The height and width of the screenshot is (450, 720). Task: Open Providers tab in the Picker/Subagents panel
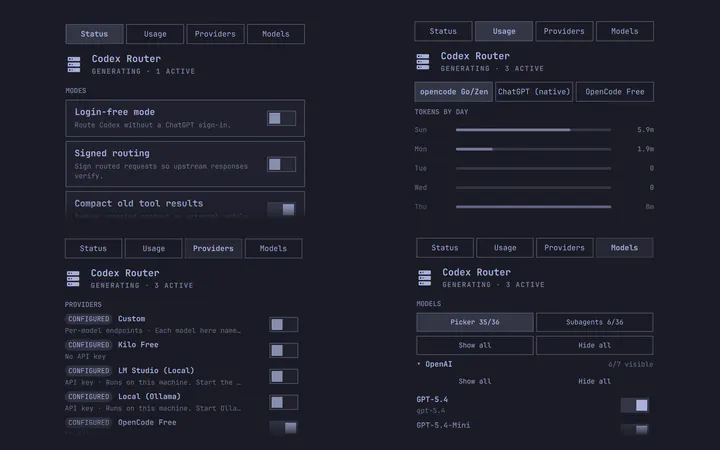click(x=564, y=248)
